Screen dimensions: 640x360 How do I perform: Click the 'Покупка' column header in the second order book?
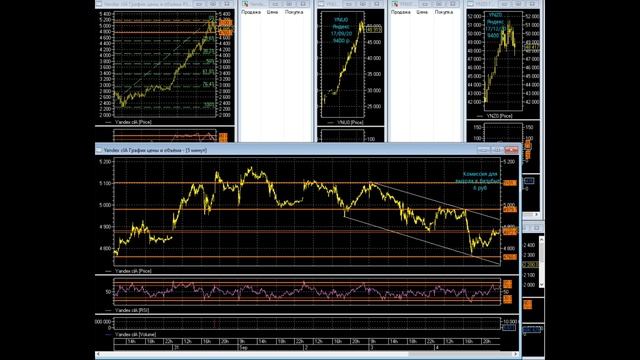click(x=444, y=12)
